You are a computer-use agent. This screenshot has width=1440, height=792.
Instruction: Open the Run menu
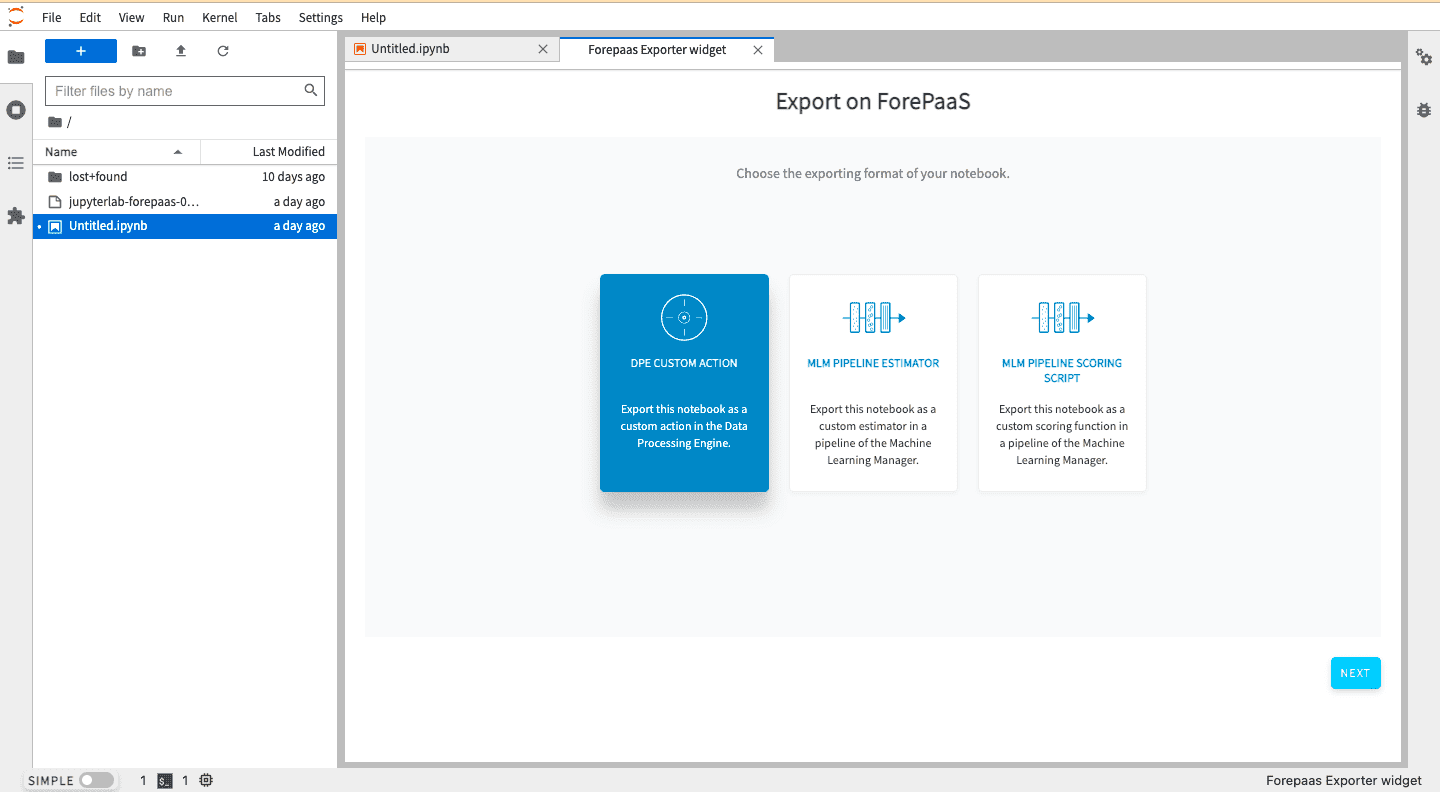tap(173, 18)
